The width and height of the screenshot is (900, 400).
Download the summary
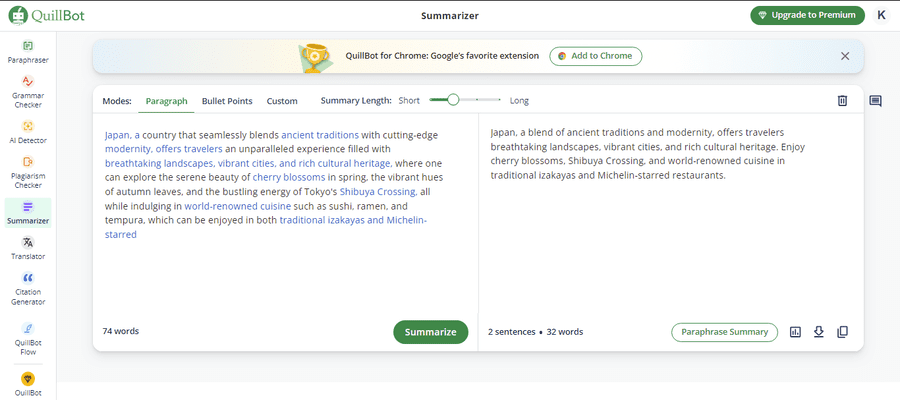818,332
